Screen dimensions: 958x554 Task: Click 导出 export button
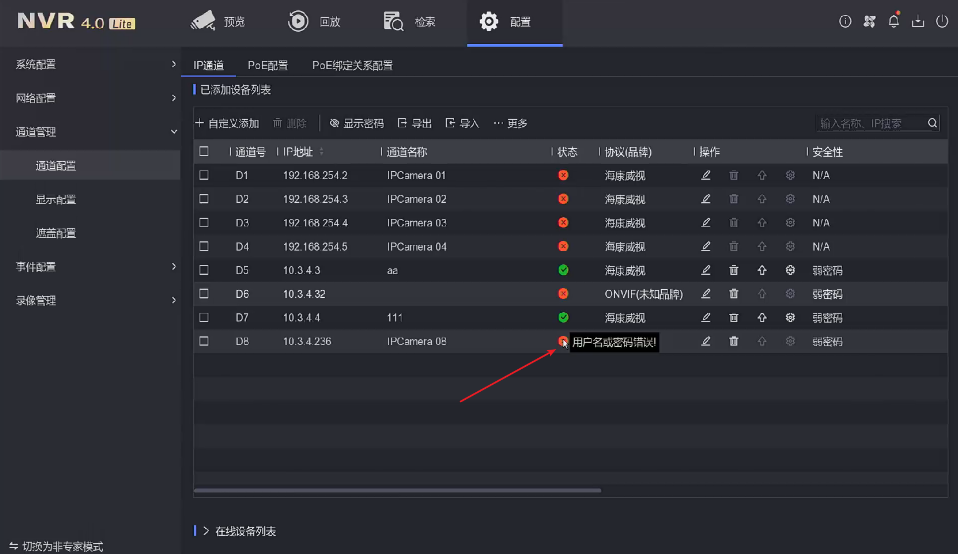coord(414,123)
